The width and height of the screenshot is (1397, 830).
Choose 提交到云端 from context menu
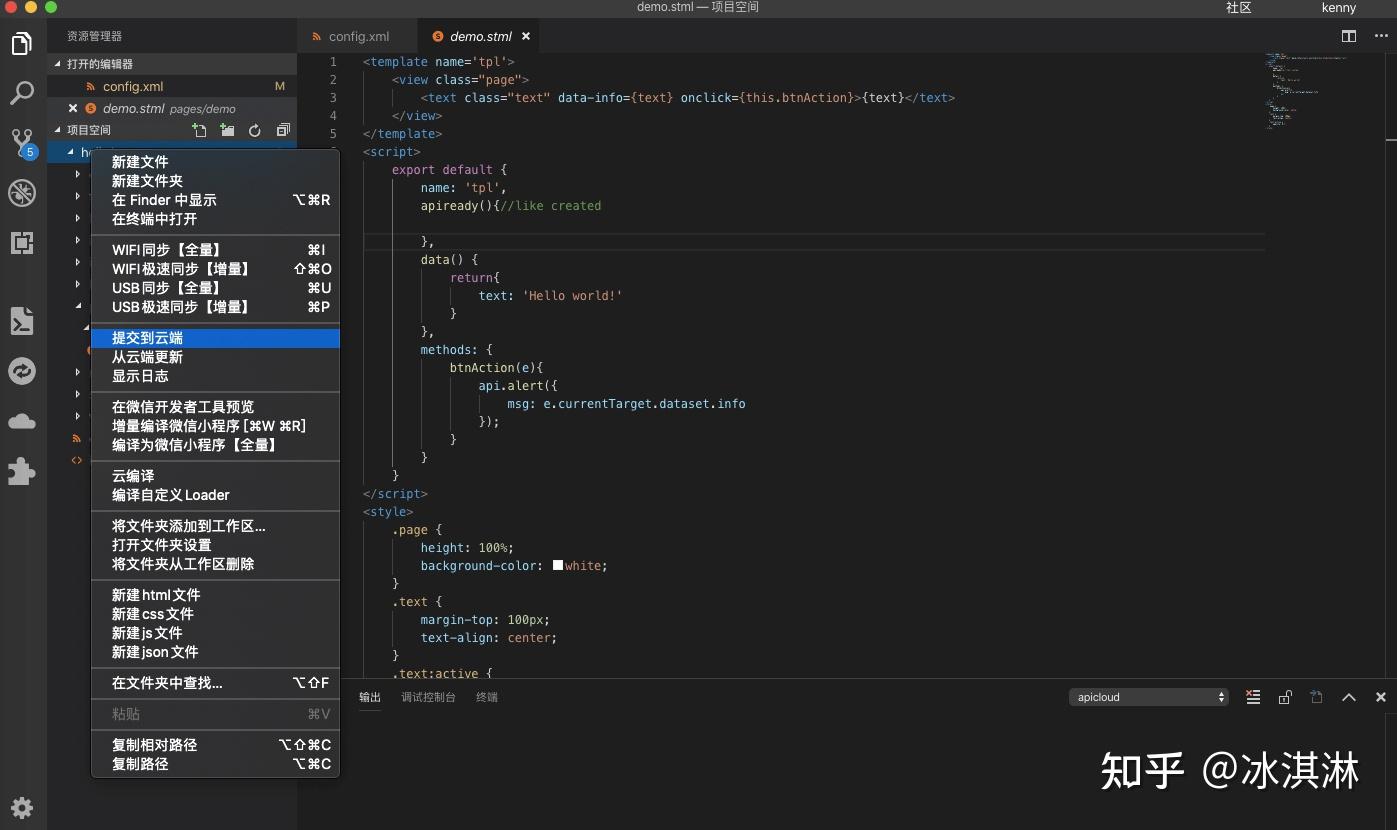(215, 338)
